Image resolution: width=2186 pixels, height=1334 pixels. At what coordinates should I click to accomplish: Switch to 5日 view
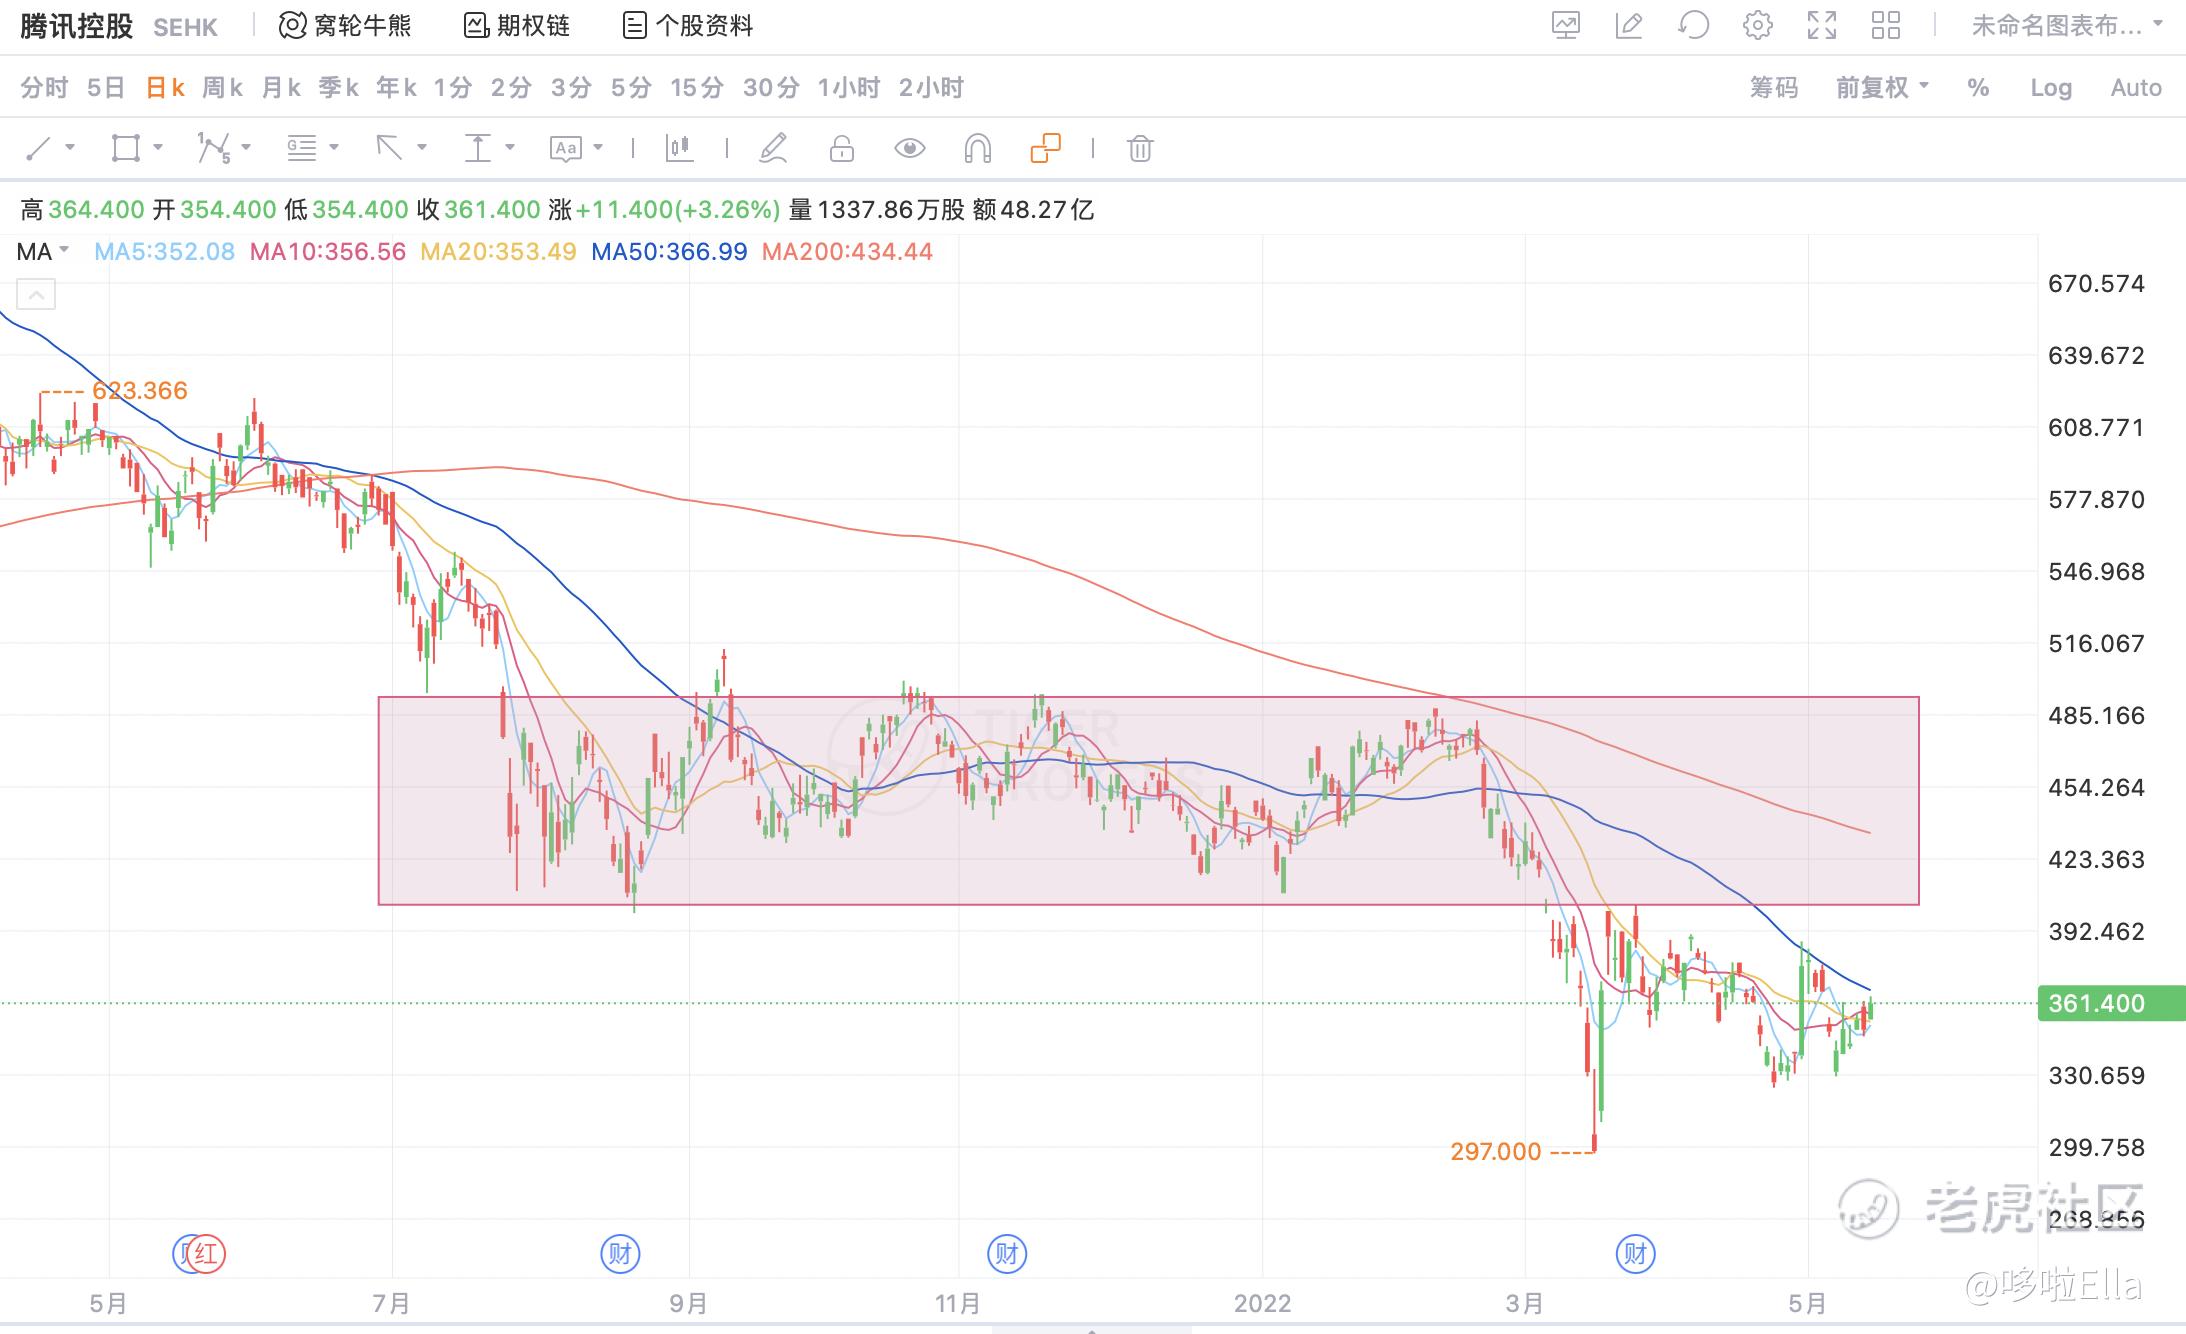pos(106,88)
